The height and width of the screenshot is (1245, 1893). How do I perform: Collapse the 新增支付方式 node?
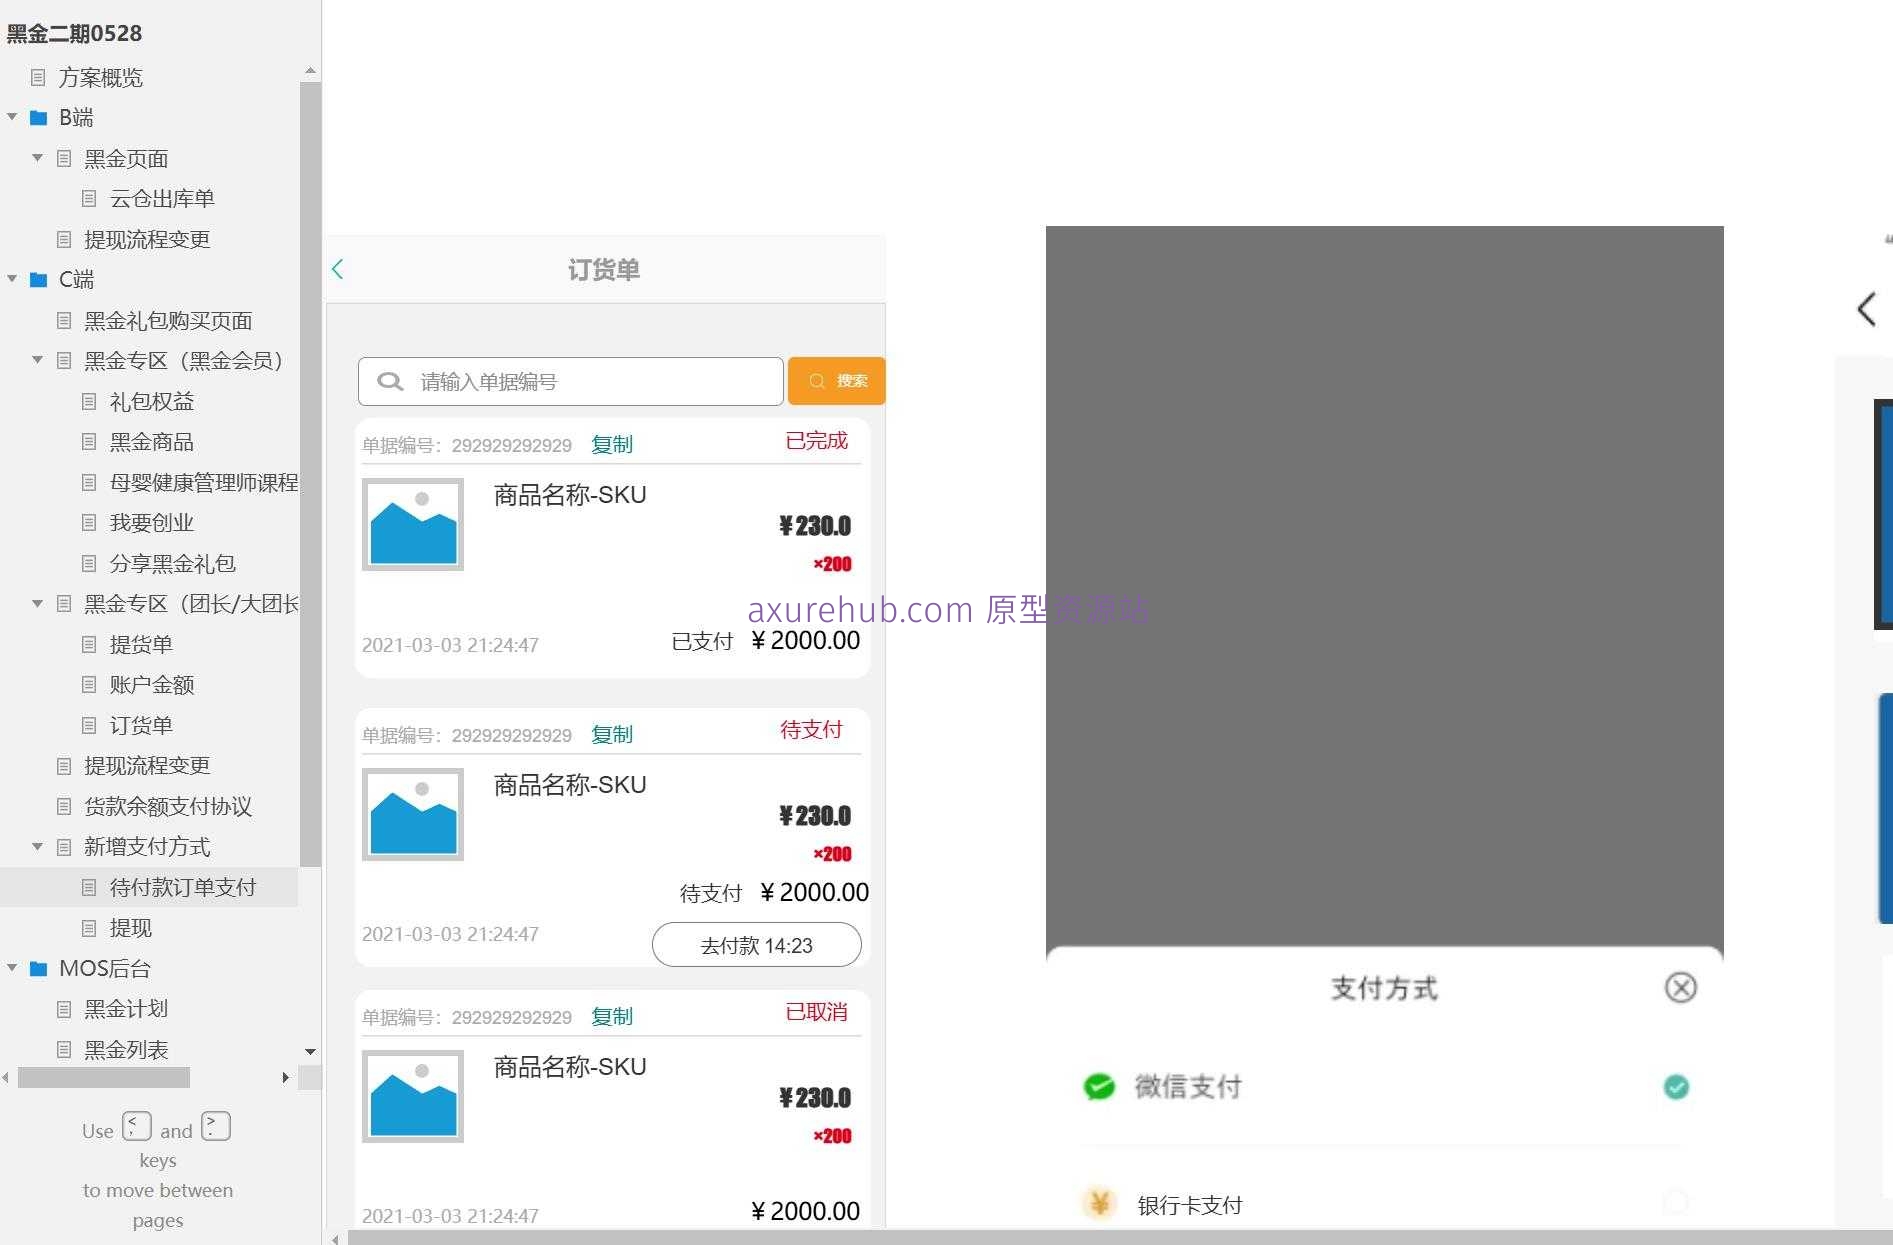(38, 847)
